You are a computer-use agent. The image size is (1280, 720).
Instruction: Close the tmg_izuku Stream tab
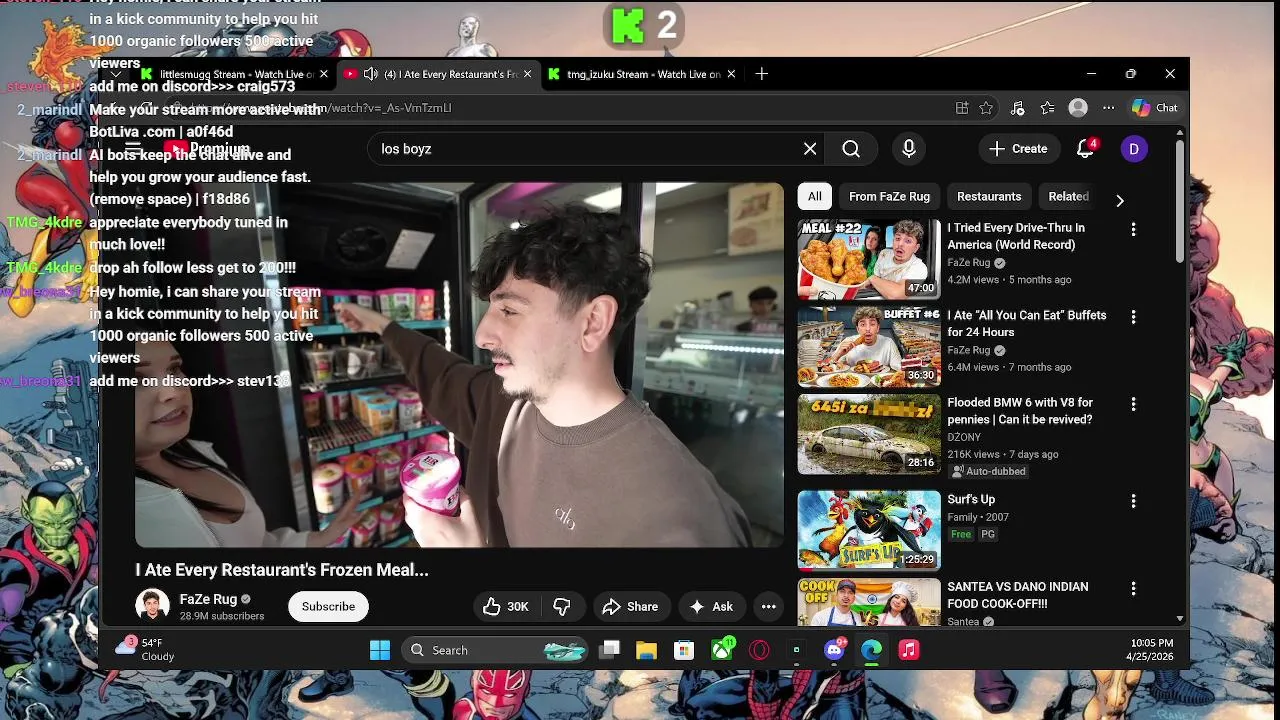tap(731, 74)
